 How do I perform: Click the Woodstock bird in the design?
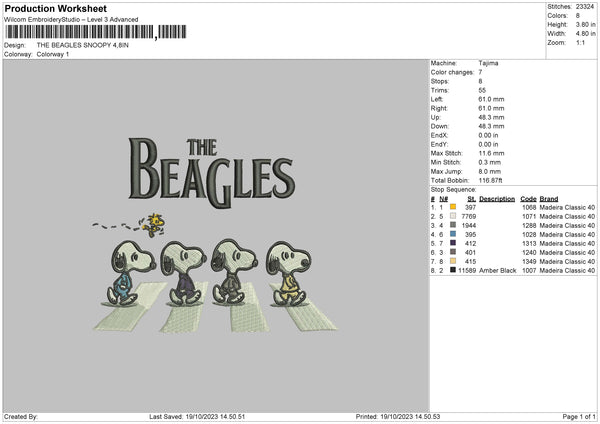pos(154,226)
